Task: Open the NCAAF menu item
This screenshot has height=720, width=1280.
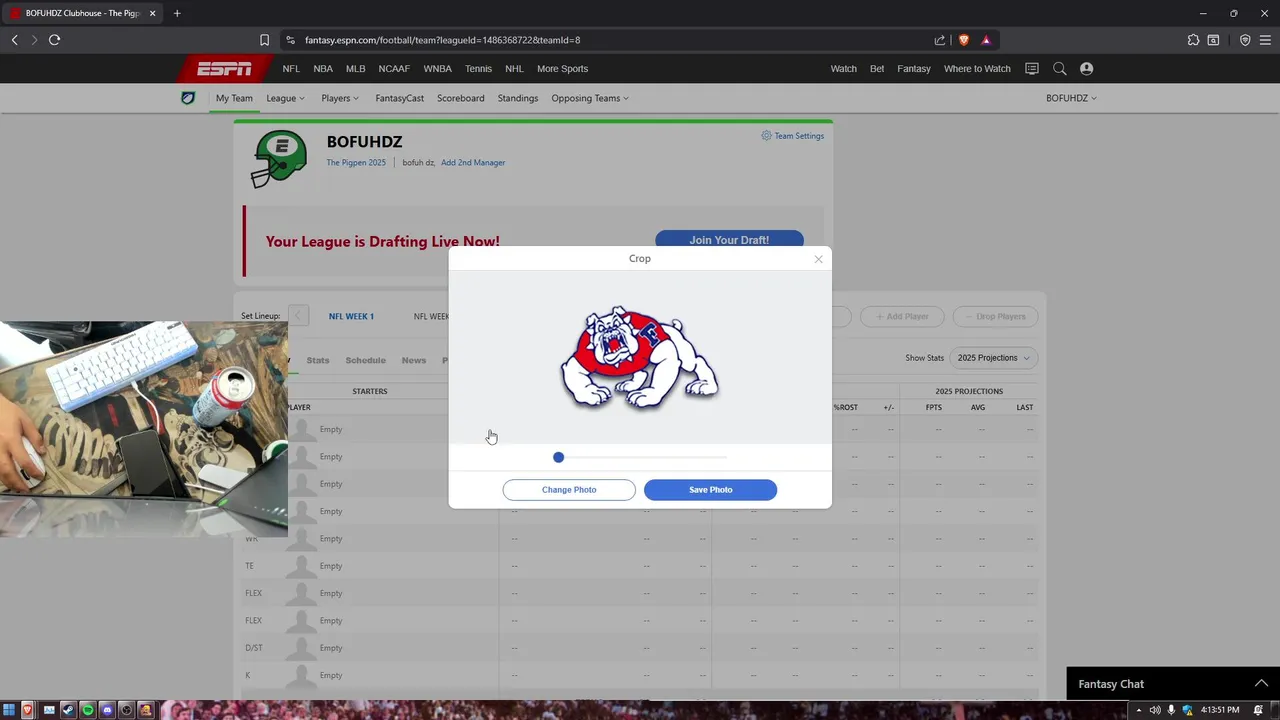Action: pyautogui.click(x=394, y=69)
